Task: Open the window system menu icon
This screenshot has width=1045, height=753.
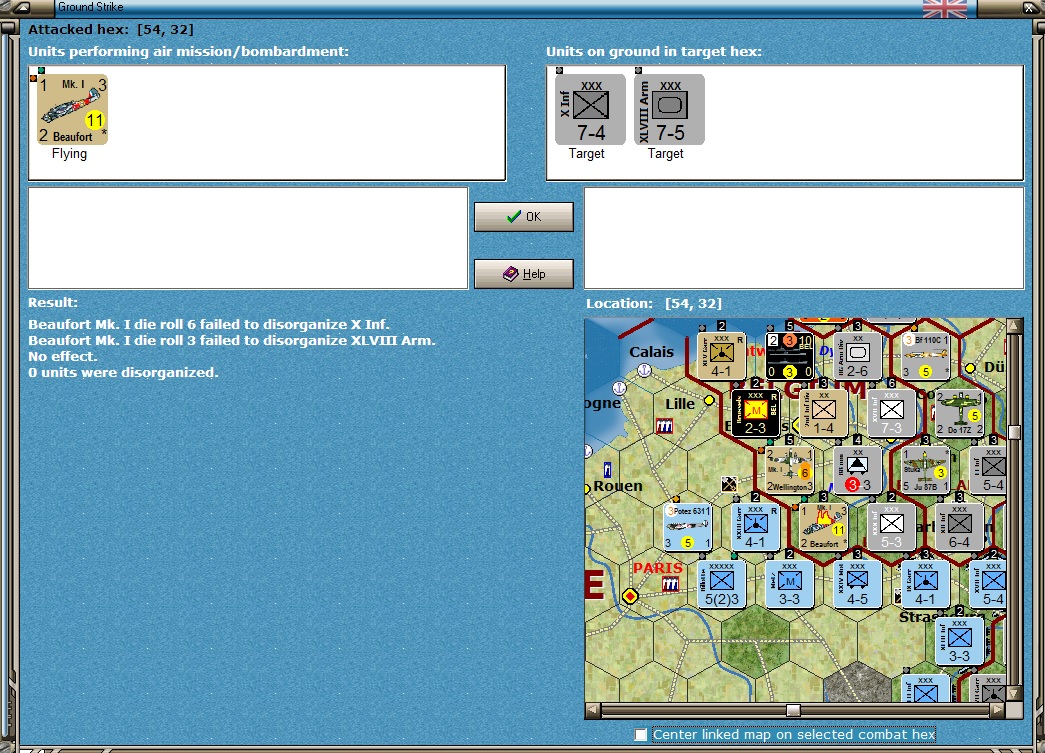Action: [21, 7]
